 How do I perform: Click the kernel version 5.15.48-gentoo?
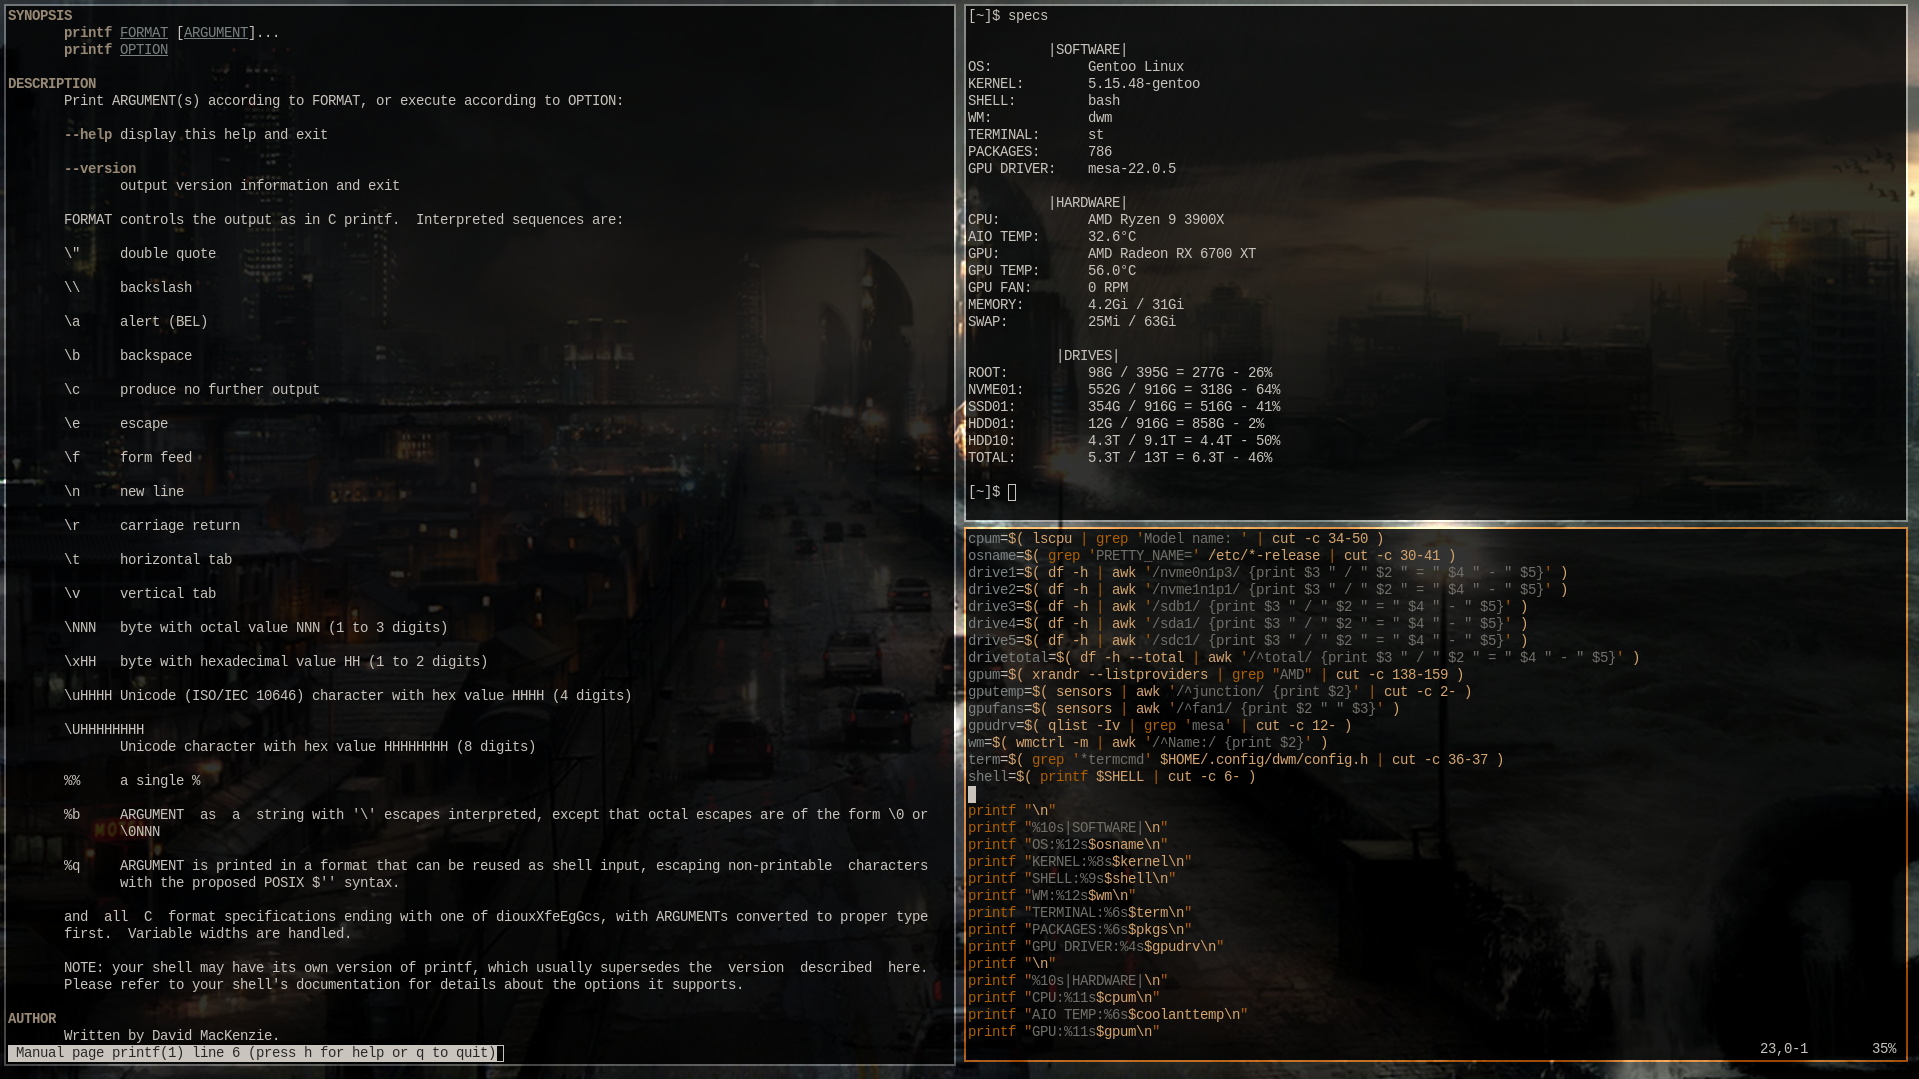(x=1144, y=84)
